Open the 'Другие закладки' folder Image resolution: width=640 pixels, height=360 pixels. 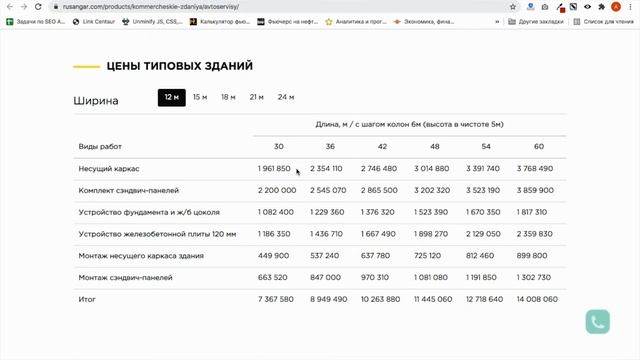(x=536, y=22)
